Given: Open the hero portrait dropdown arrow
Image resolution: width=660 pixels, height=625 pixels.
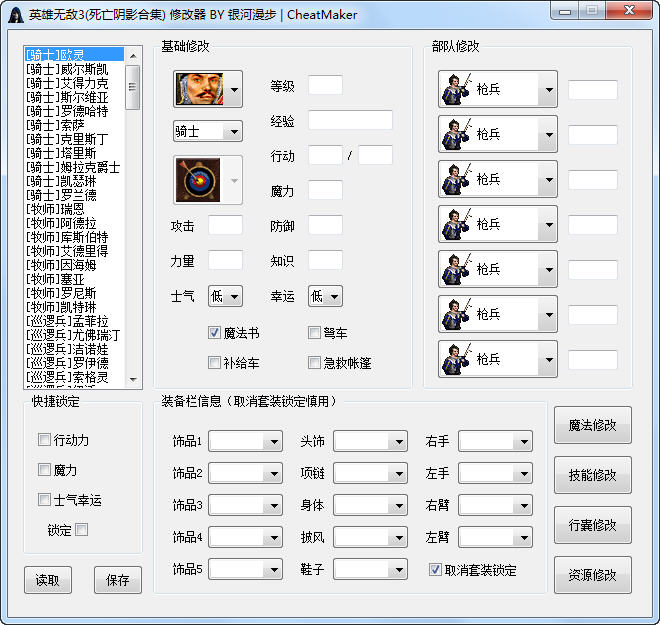Looking at the screenshot, I should (x=234, y=89).
